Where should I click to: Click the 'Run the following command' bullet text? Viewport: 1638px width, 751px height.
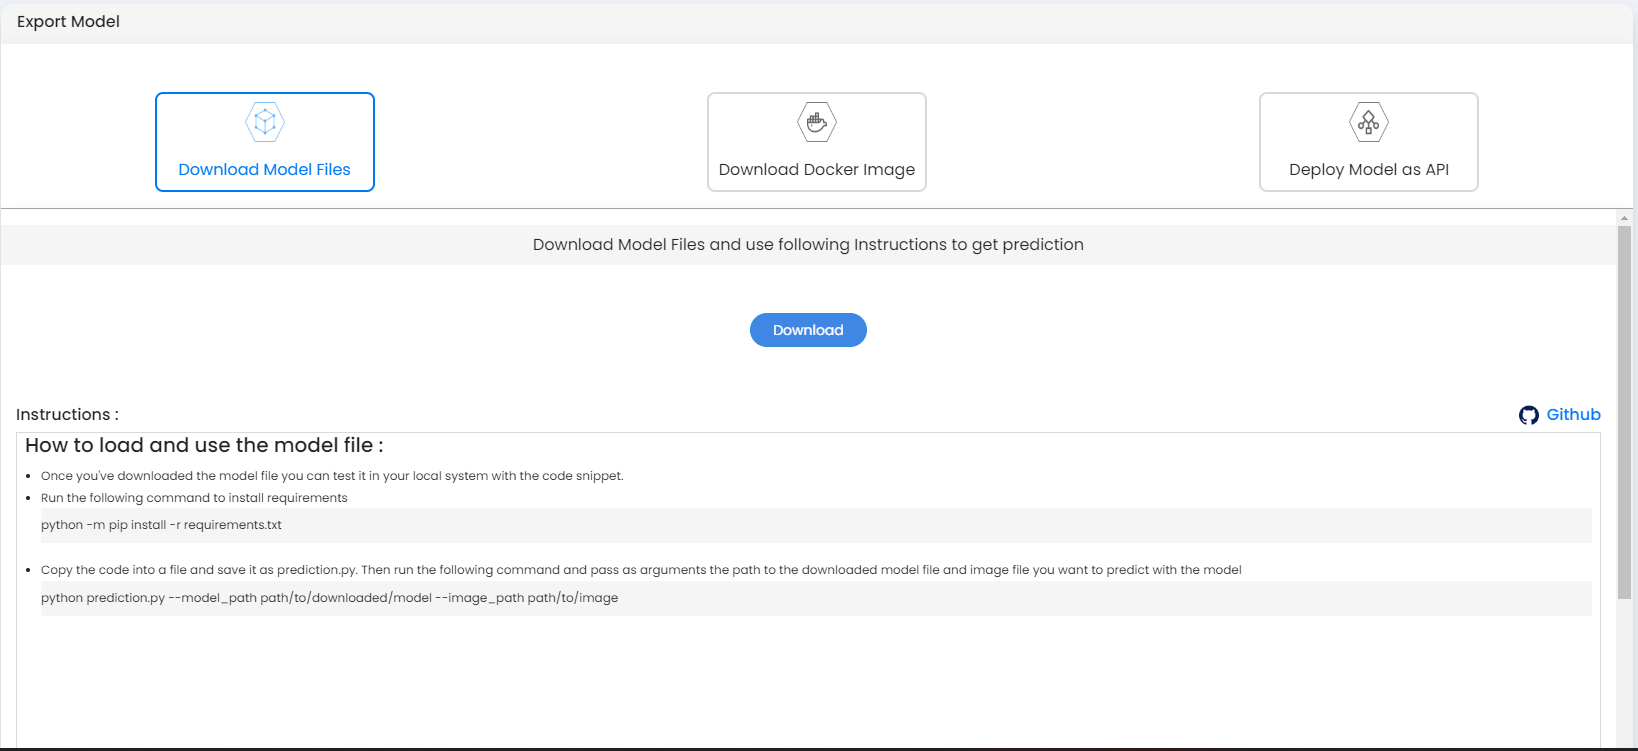[194, 498]
